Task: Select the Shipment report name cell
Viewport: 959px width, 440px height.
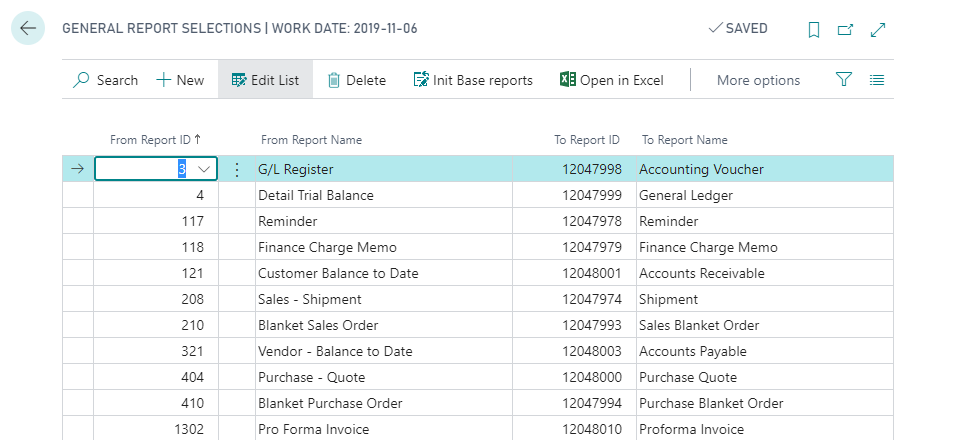Action: 765,299
